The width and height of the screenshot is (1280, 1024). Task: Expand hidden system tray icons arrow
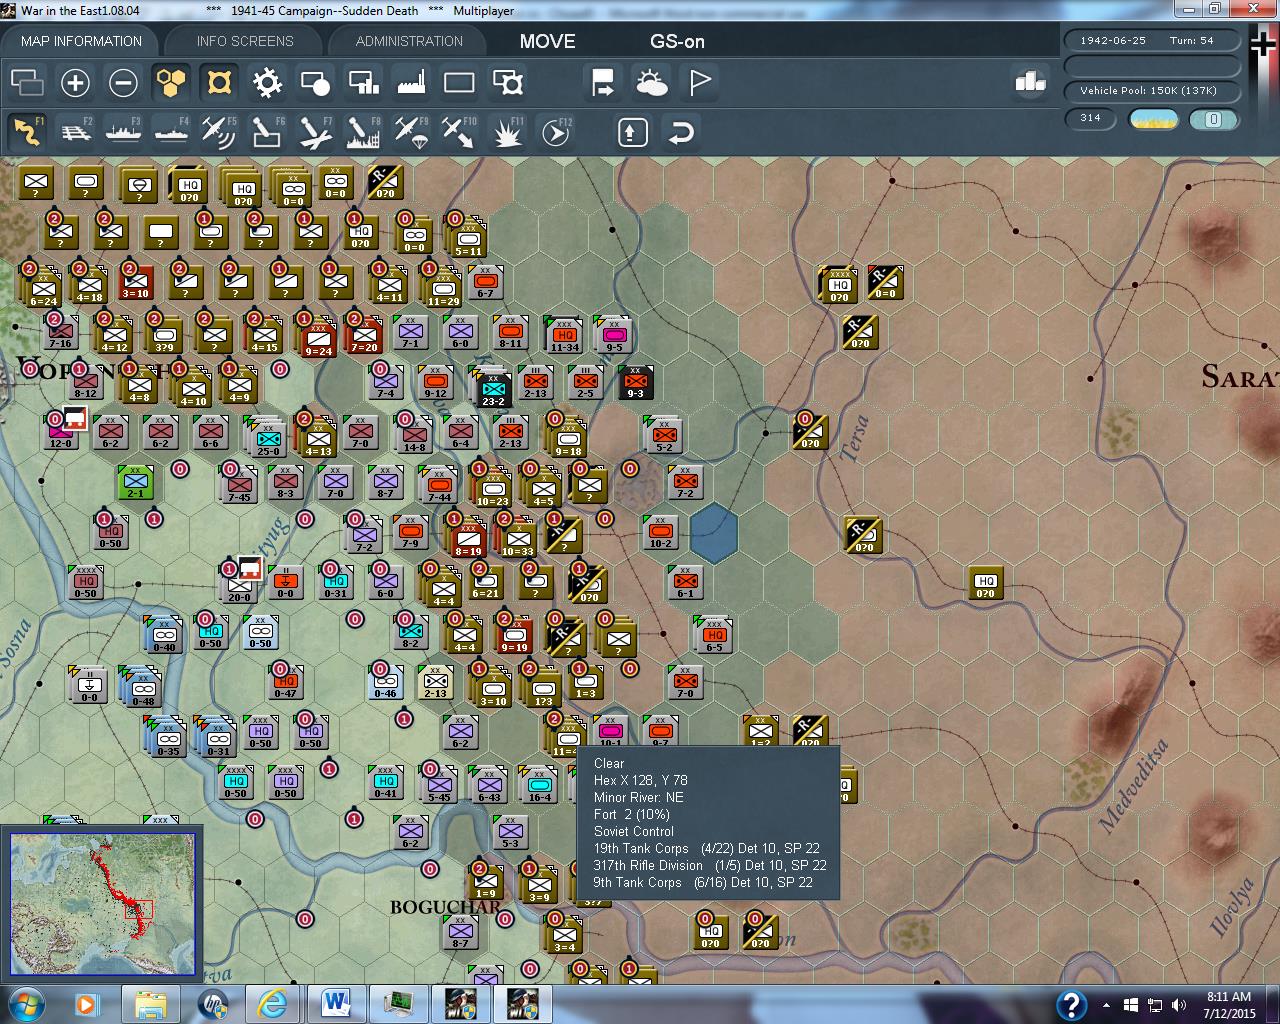click(x=1107, y=1005)
